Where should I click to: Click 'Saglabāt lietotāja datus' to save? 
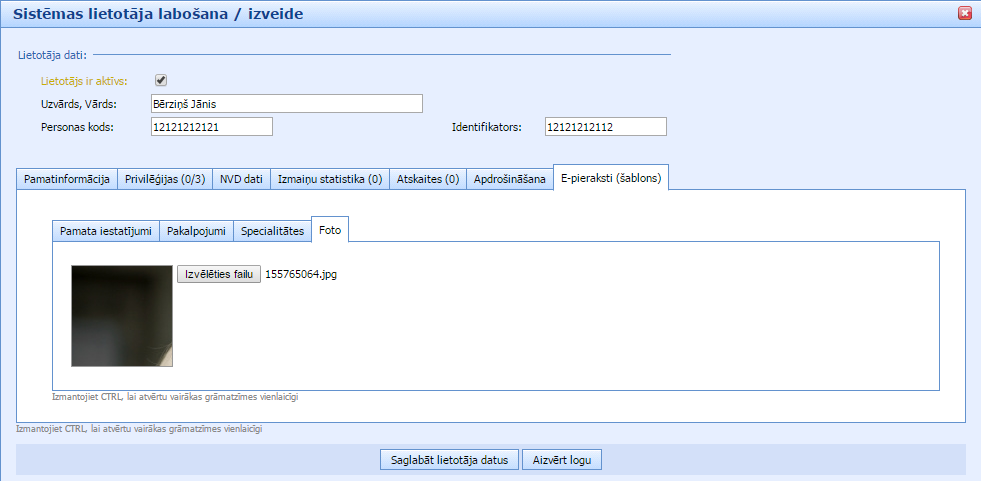point(449,460)
